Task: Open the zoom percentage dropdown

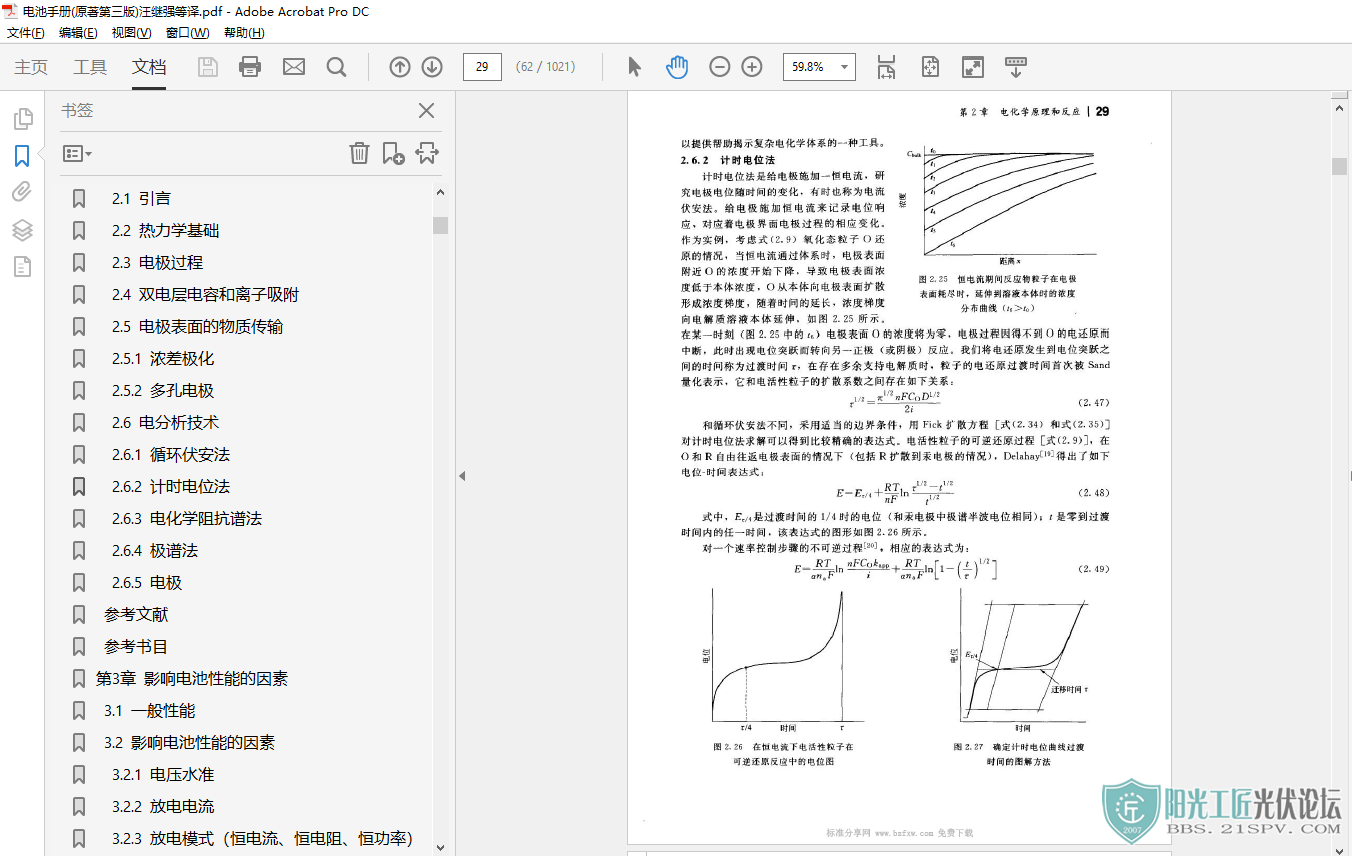Action: tap(846, 67)
